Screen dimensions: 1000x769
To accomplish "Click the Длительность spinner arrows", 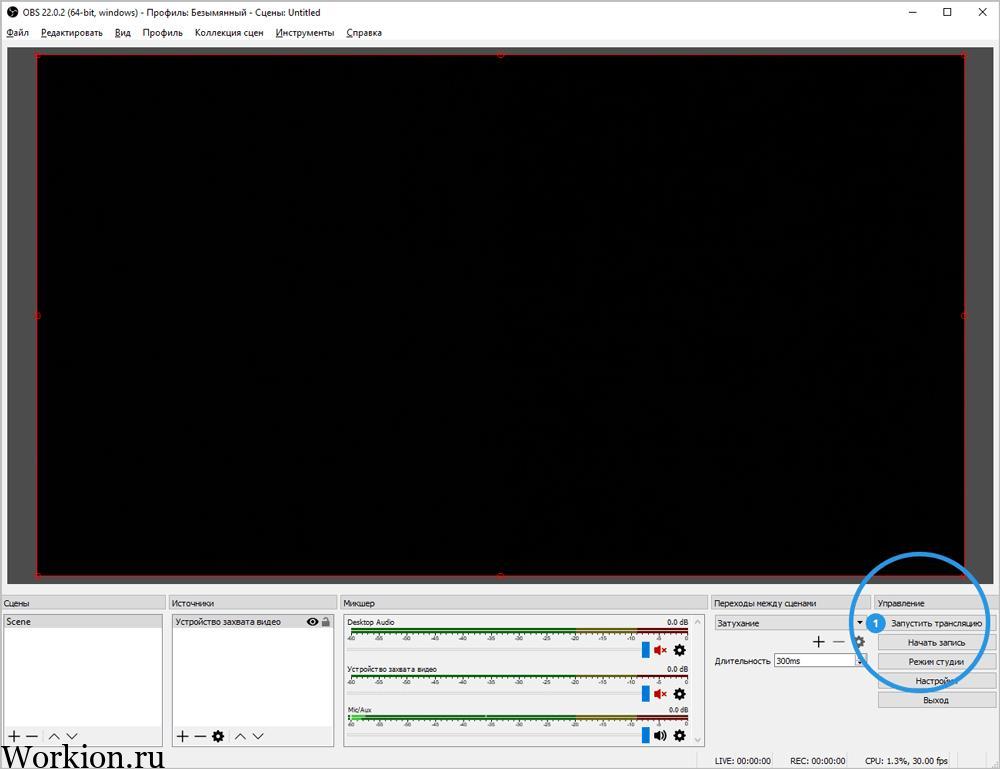I will [x=860, y=661].
